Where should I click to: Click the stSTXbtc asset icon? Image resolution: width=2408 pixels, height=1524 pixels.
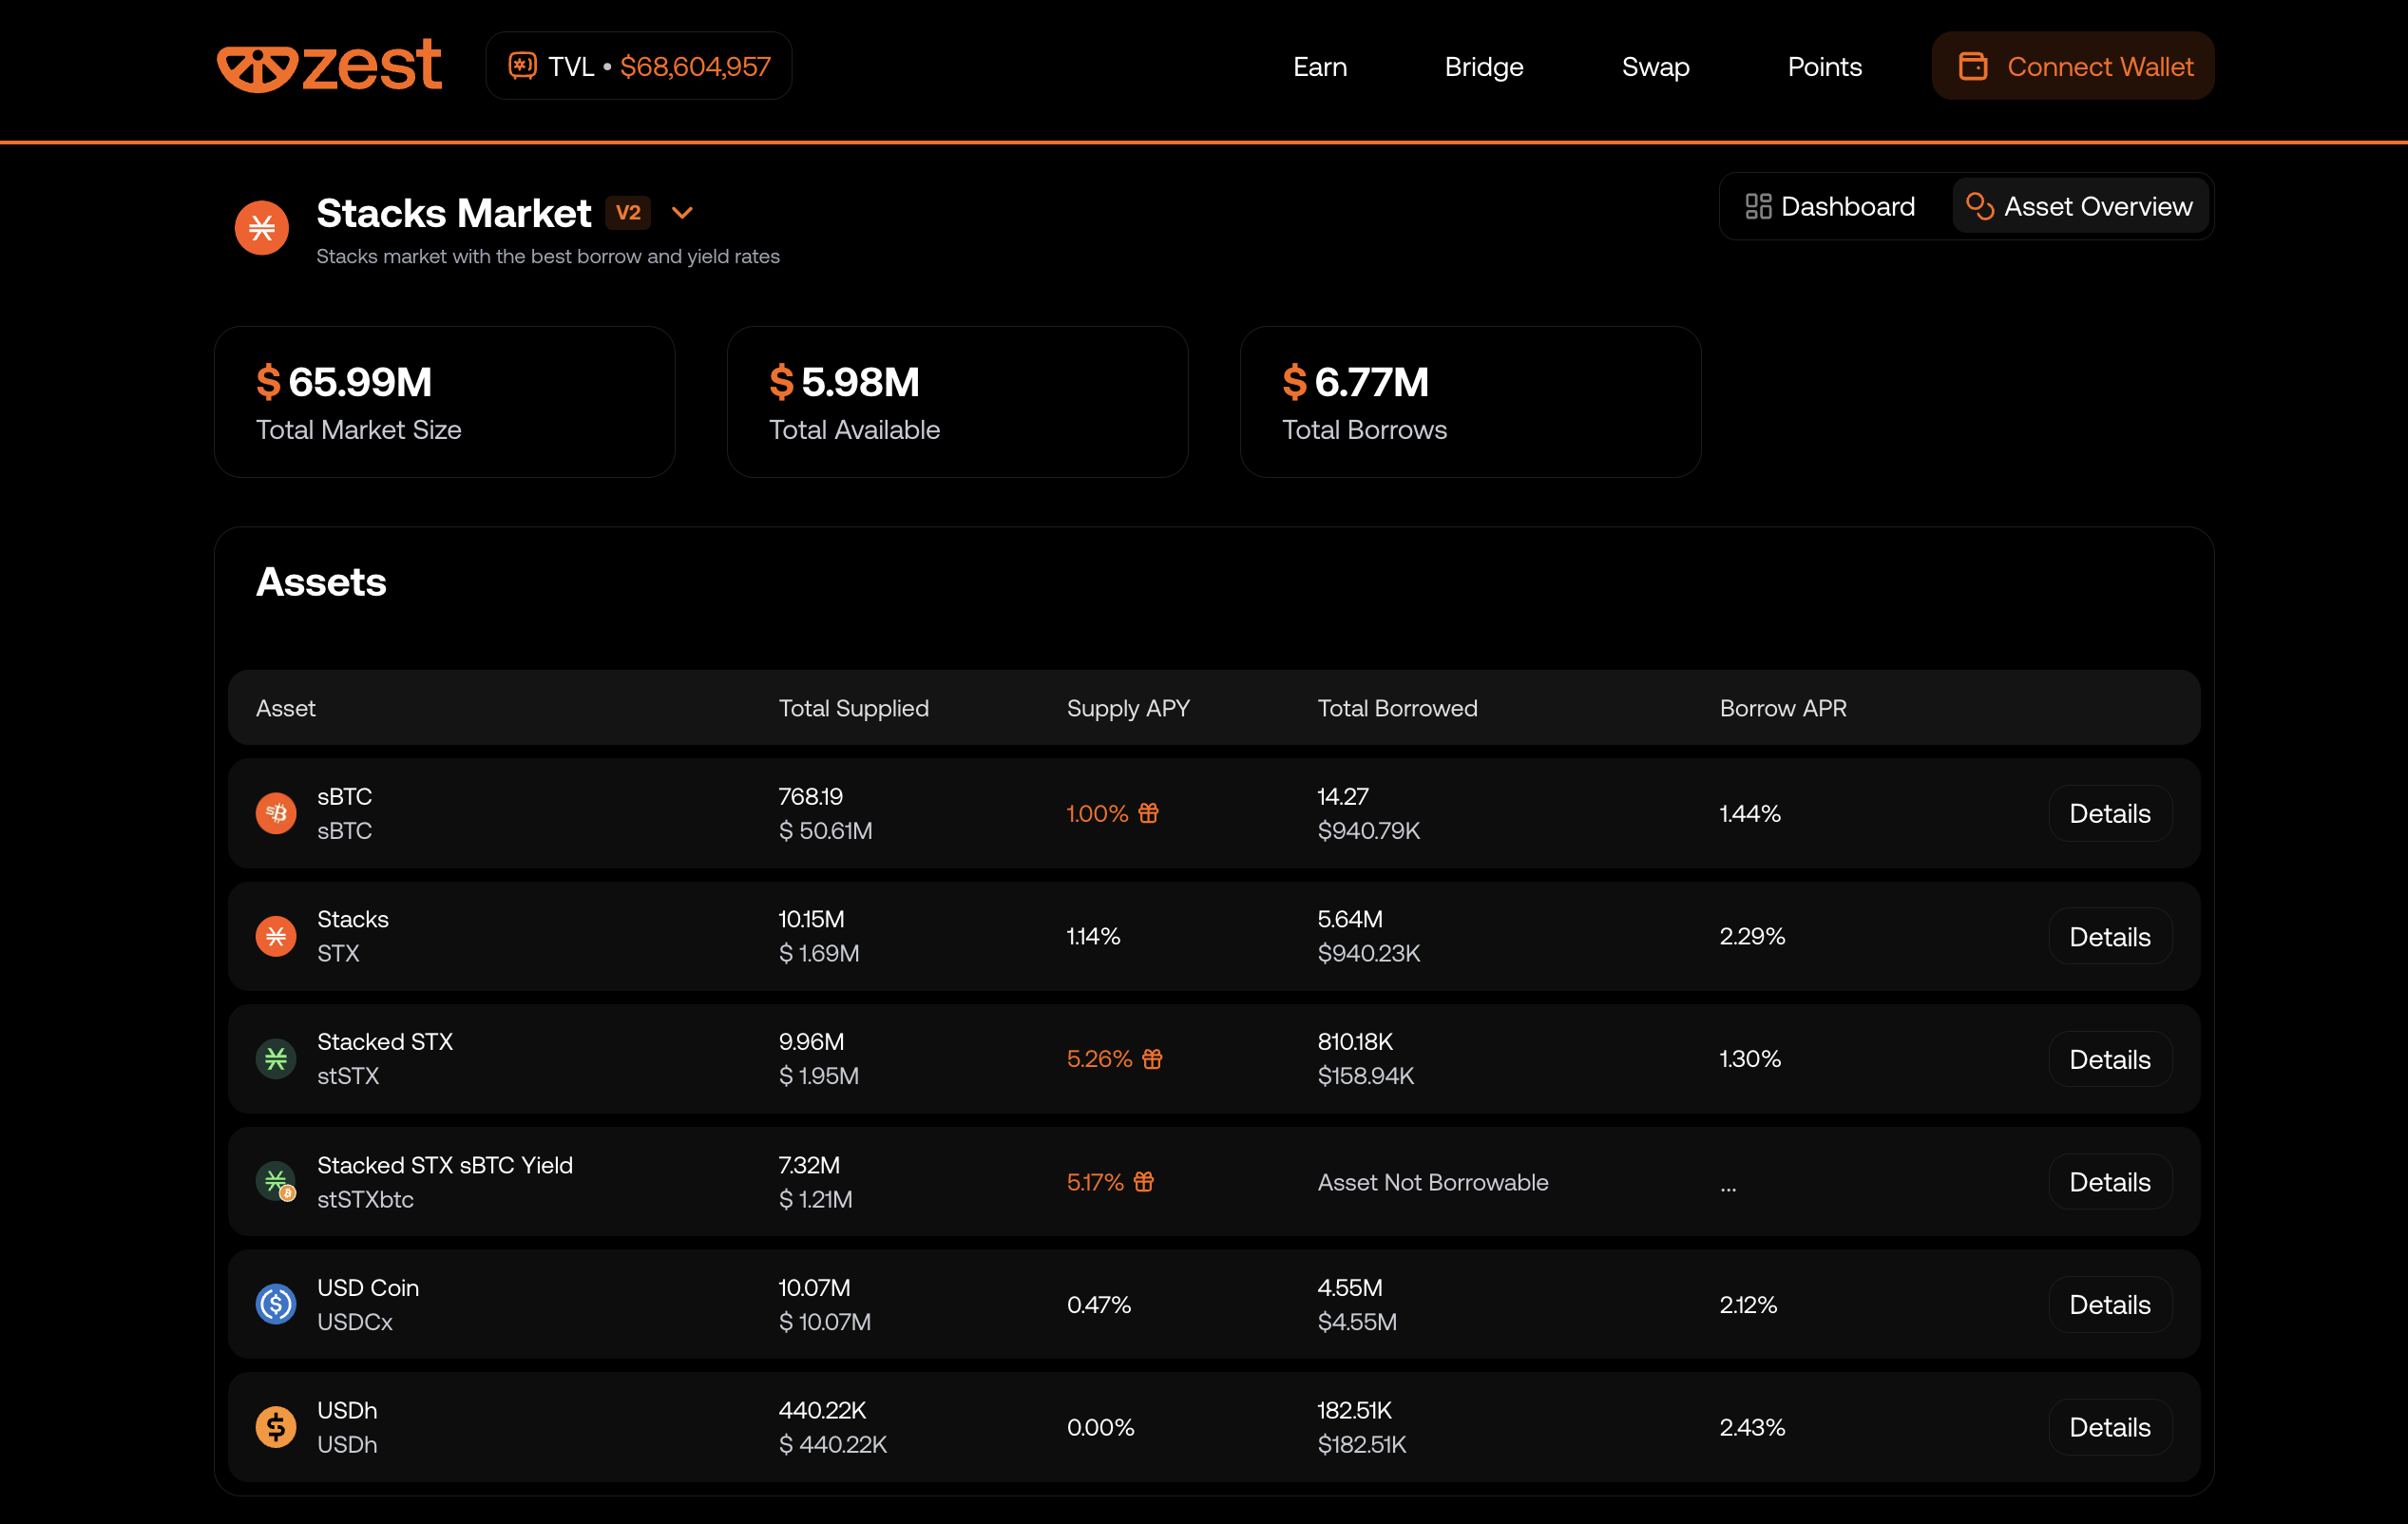(x=276, y=1181)
